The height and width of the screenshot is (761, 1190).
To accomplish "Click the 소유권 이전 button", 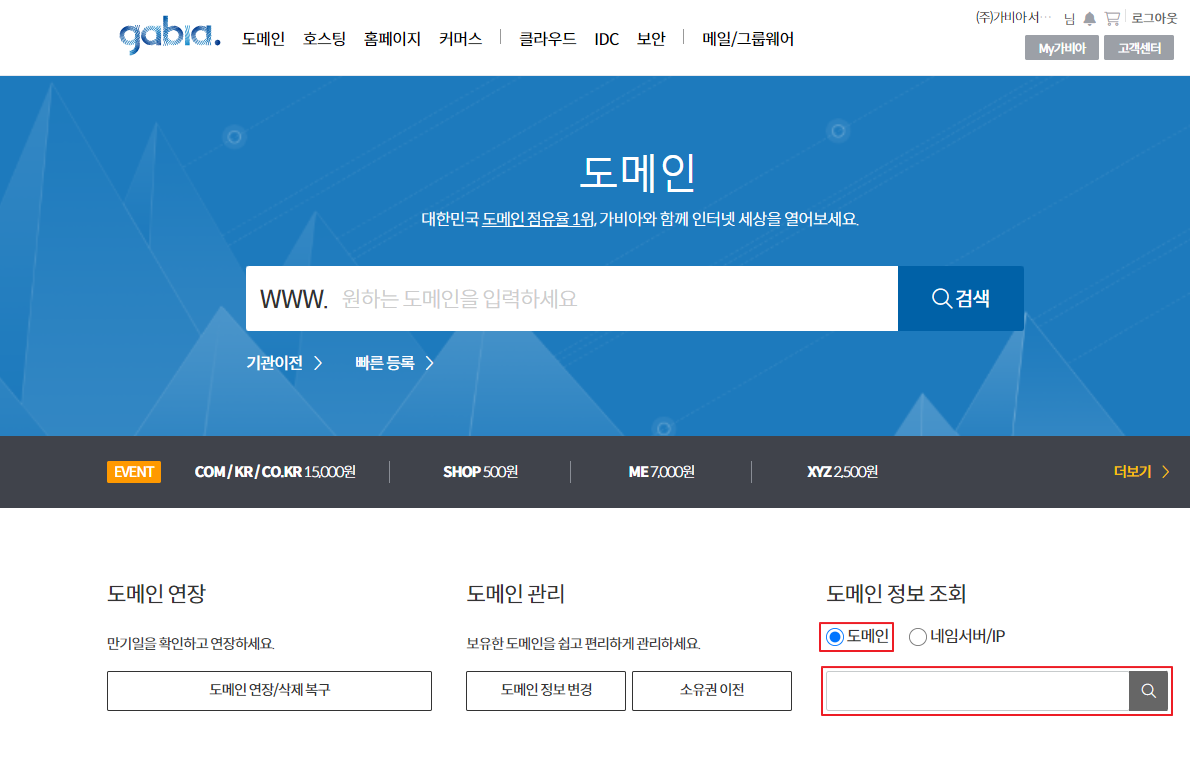I will [711, 690].
